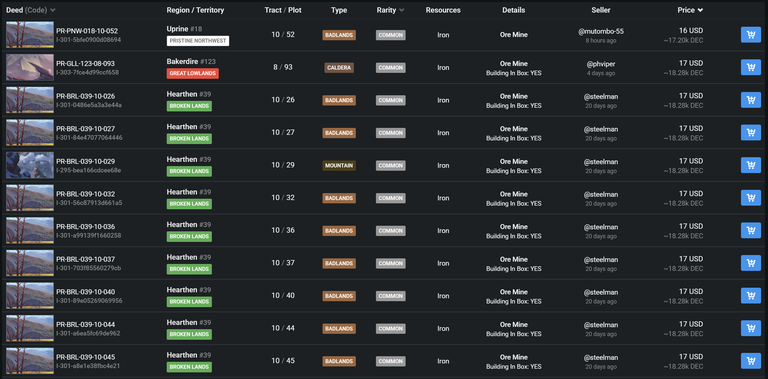Viewport: 768px width, 379px height.
Task: Click cart icon for PR-BRL-039-10-036
Action: 750,231
